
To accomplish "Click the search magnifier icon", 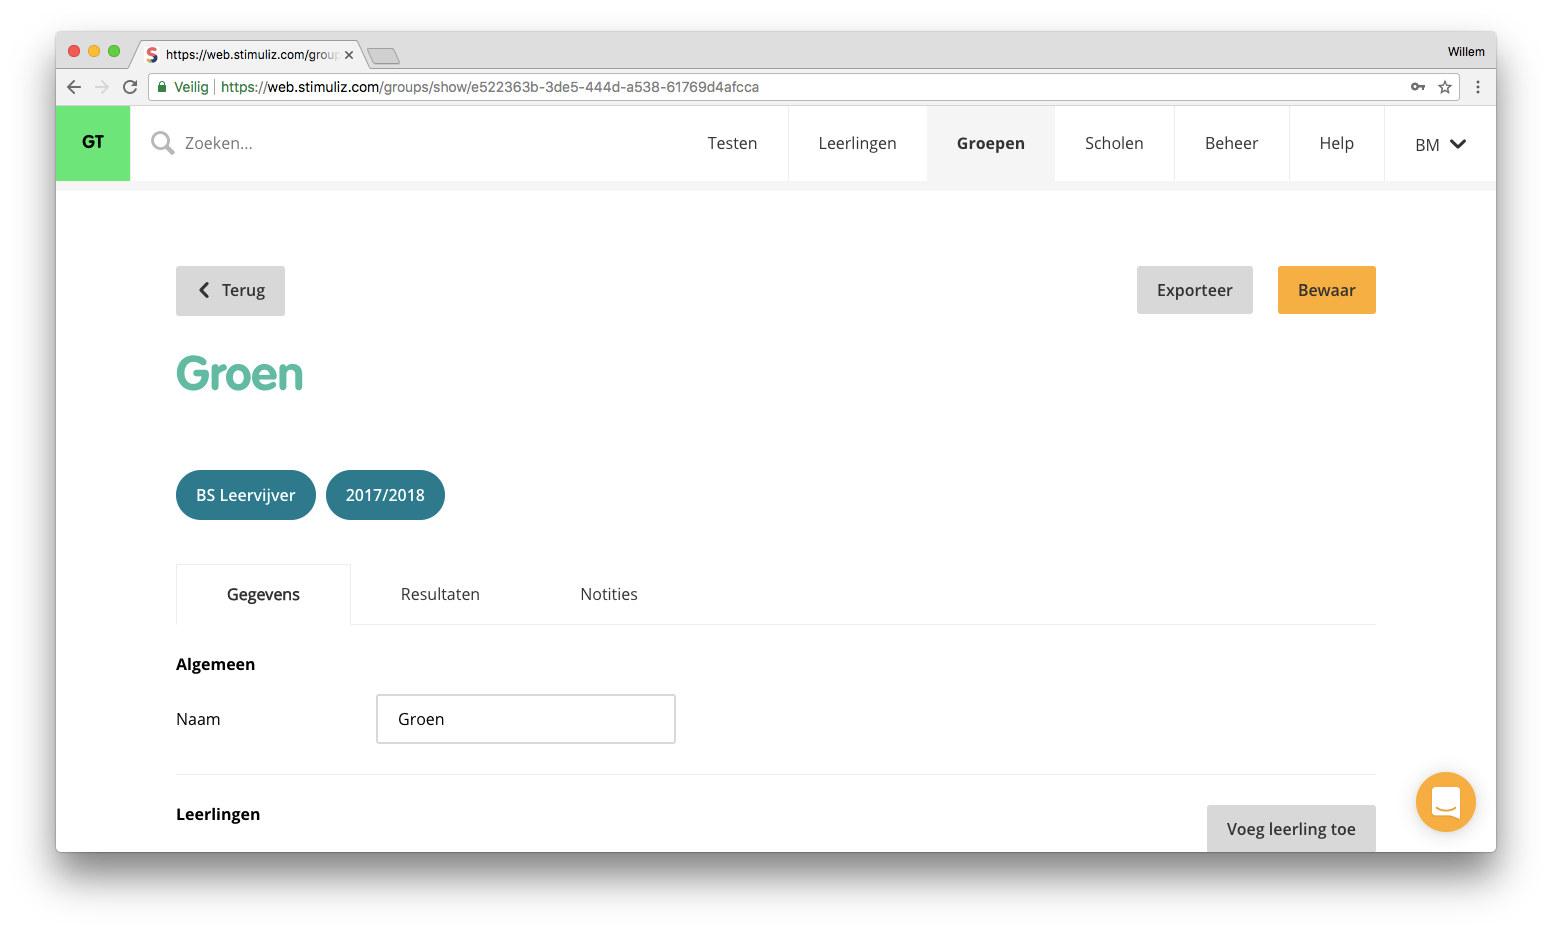I will tap(162, 143).
